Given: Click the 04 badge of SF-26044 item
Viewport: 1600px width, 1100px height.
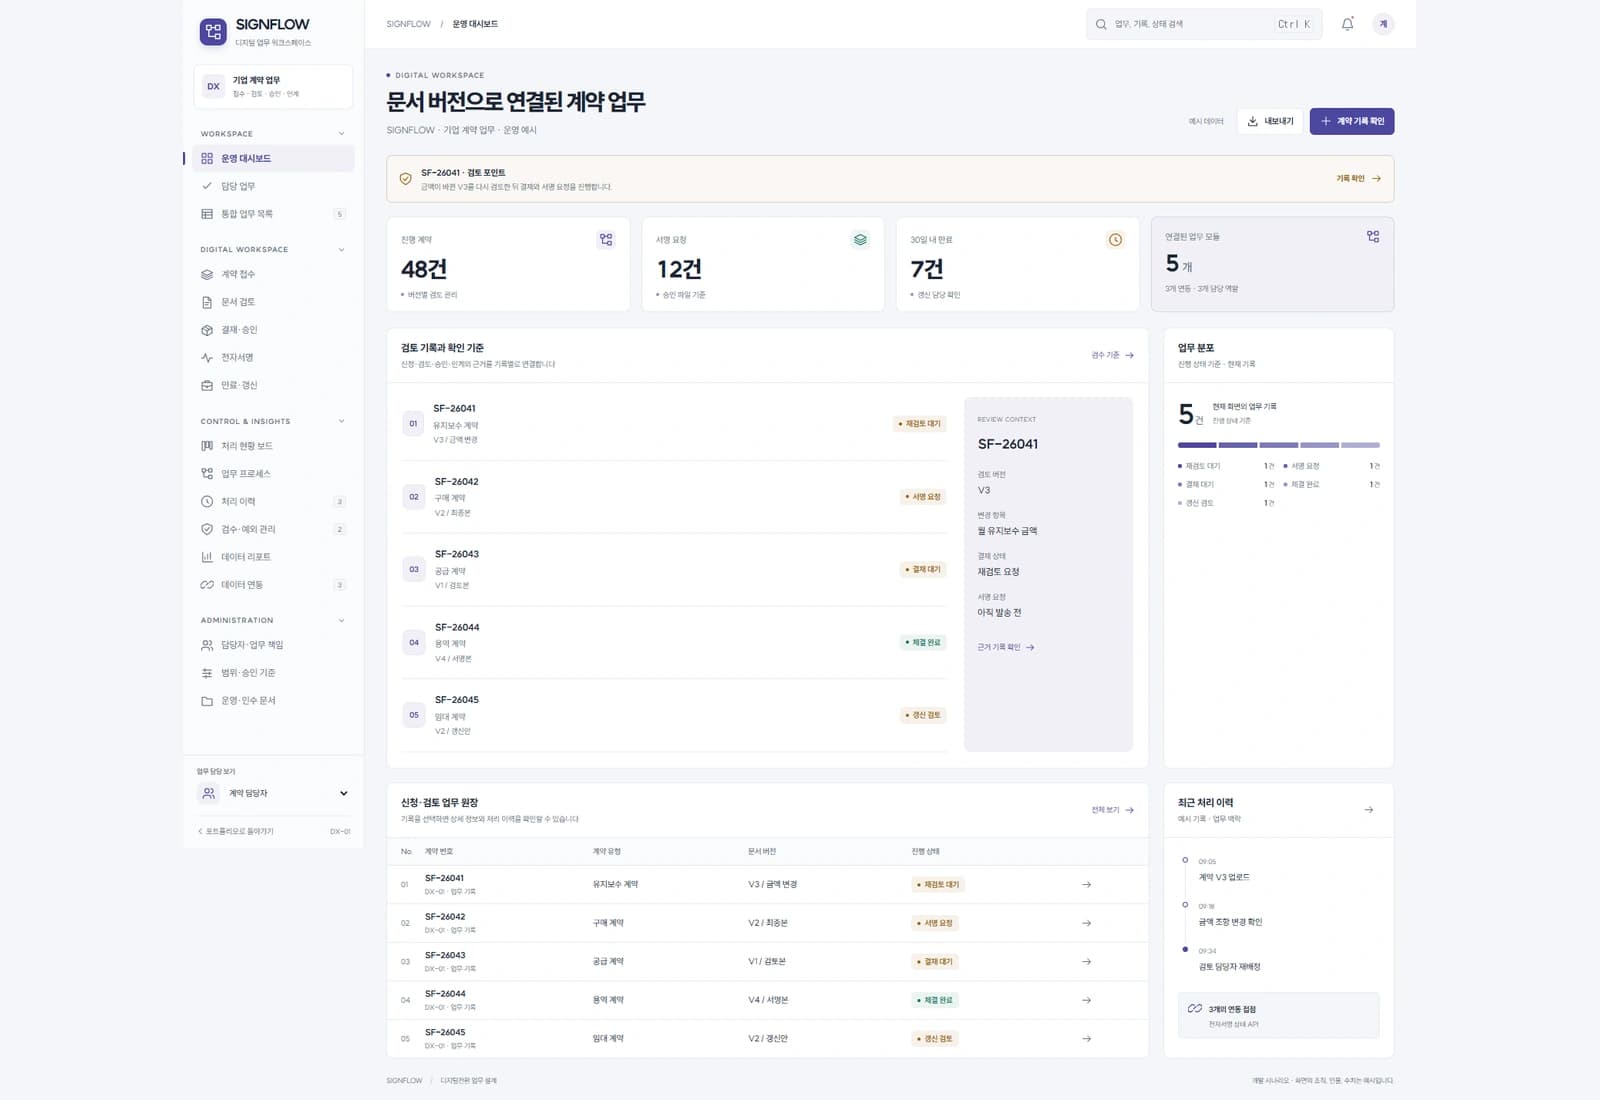Looking at the screenshot, I should (x=414, y=643).
